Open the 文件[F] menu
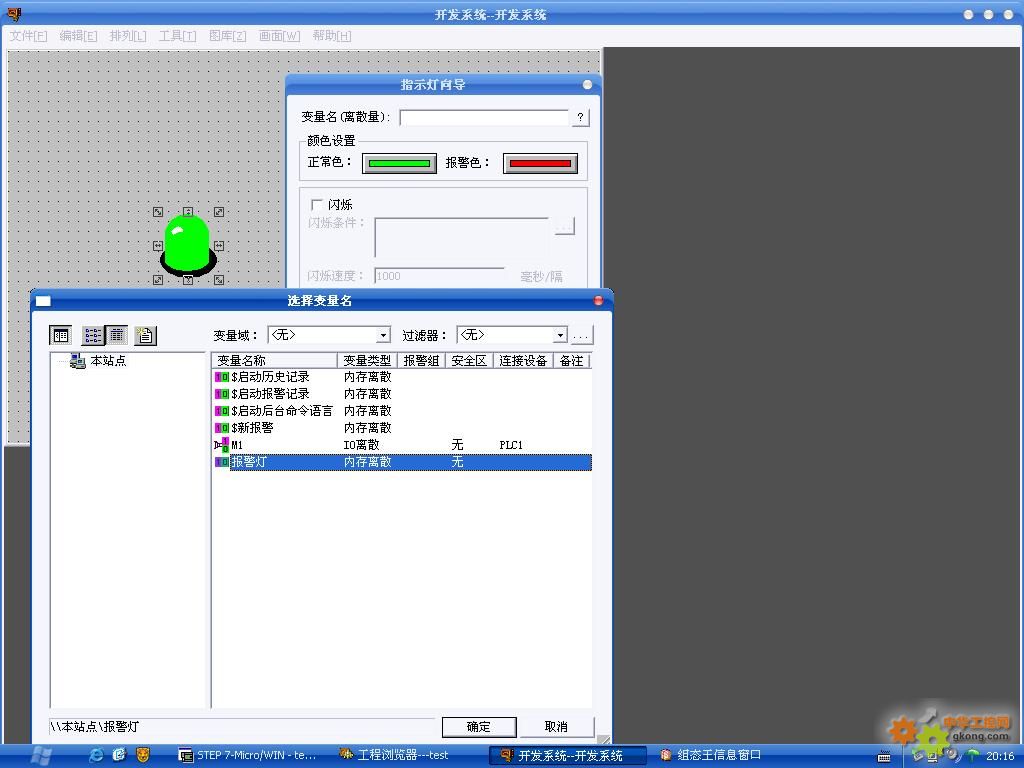1024x768 pixels. point(28,36)
